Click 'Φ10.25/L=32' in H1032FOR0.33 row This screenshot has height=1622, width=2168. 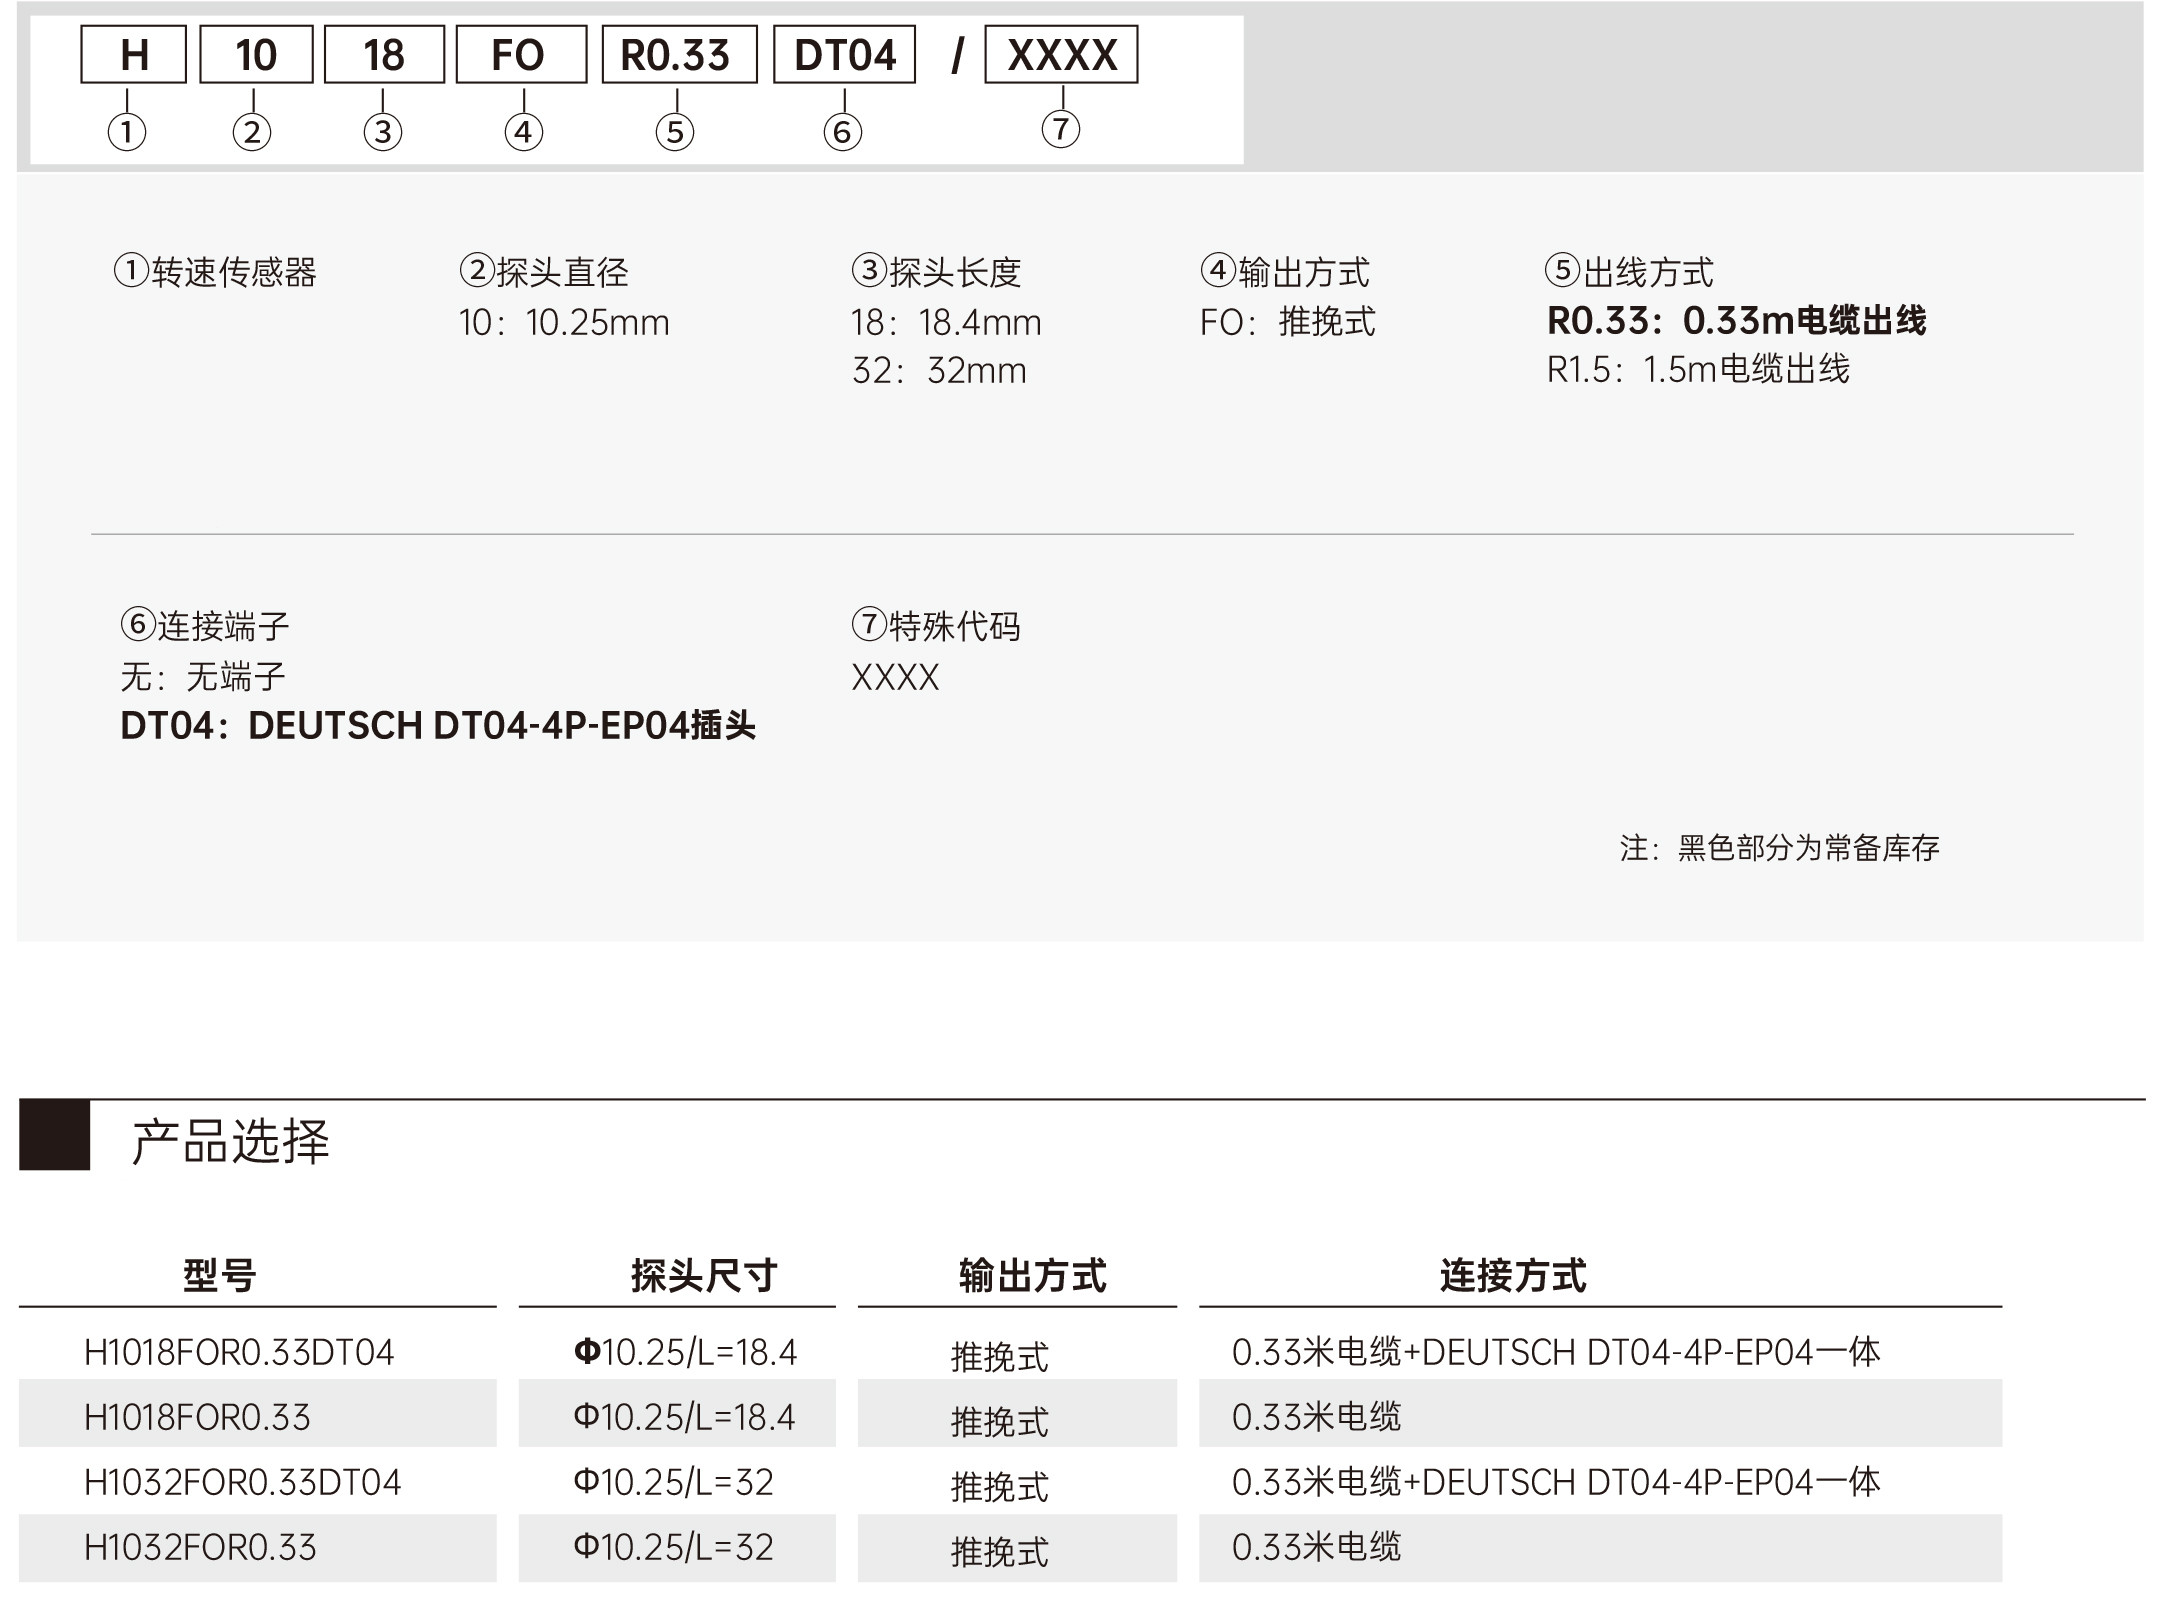pyautogui.click(x=673, y=1548)
